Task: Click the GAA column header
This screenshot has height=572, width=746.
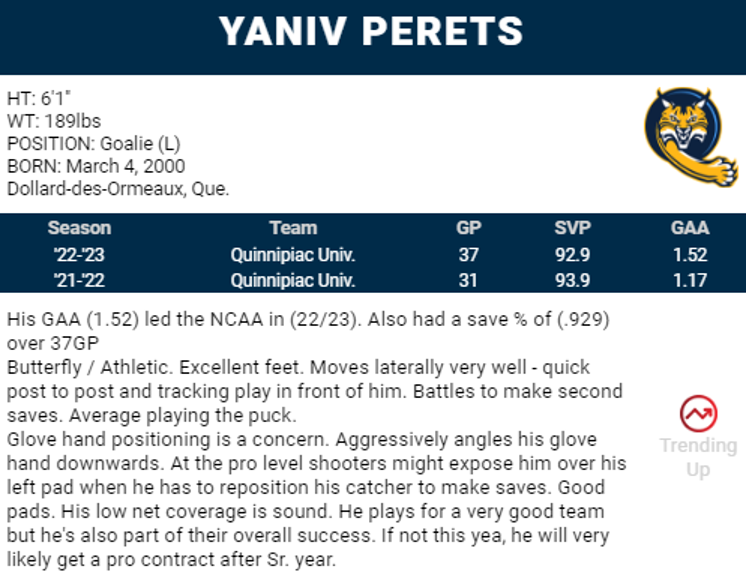Action: click(x=690, y=228)
